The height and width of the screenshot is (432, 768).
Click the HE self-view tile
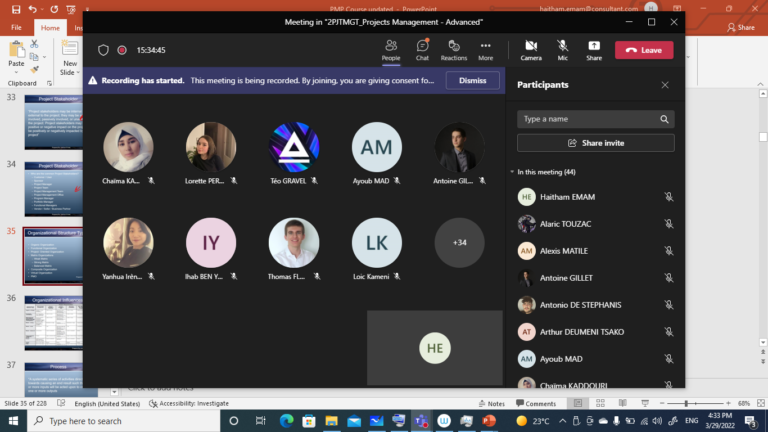[x=435, y=348]
